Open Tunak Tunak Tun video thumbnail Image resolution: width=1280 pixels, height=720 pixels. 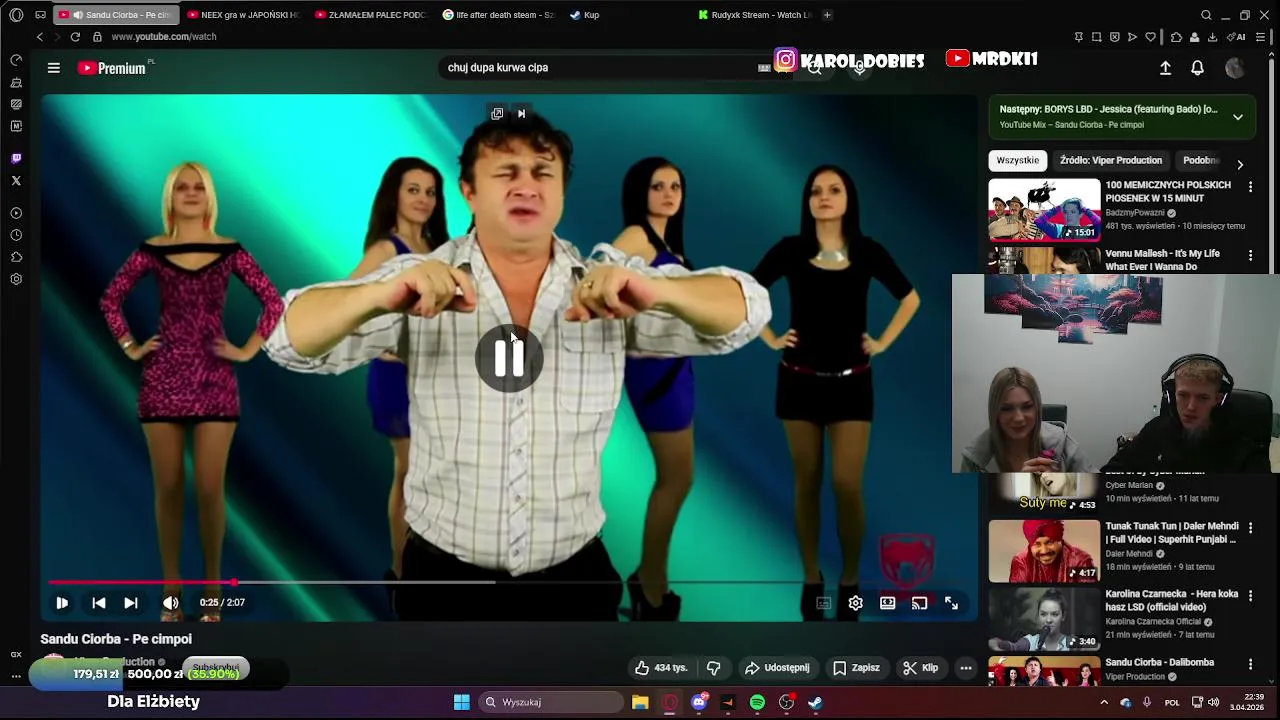click(x=1044, y=551)
